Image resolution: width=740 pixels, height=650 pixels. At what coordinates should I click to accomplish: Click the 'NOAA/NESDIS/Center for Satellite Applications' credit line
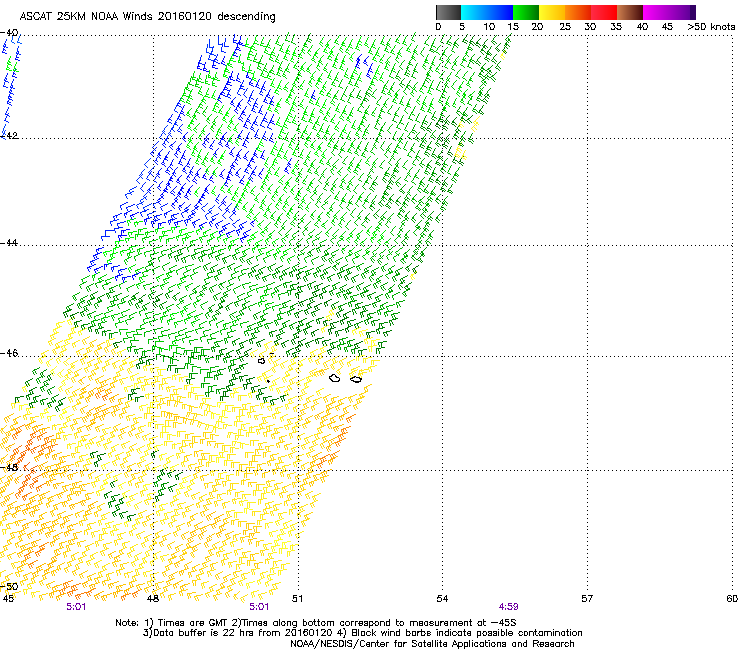(432, 644)
